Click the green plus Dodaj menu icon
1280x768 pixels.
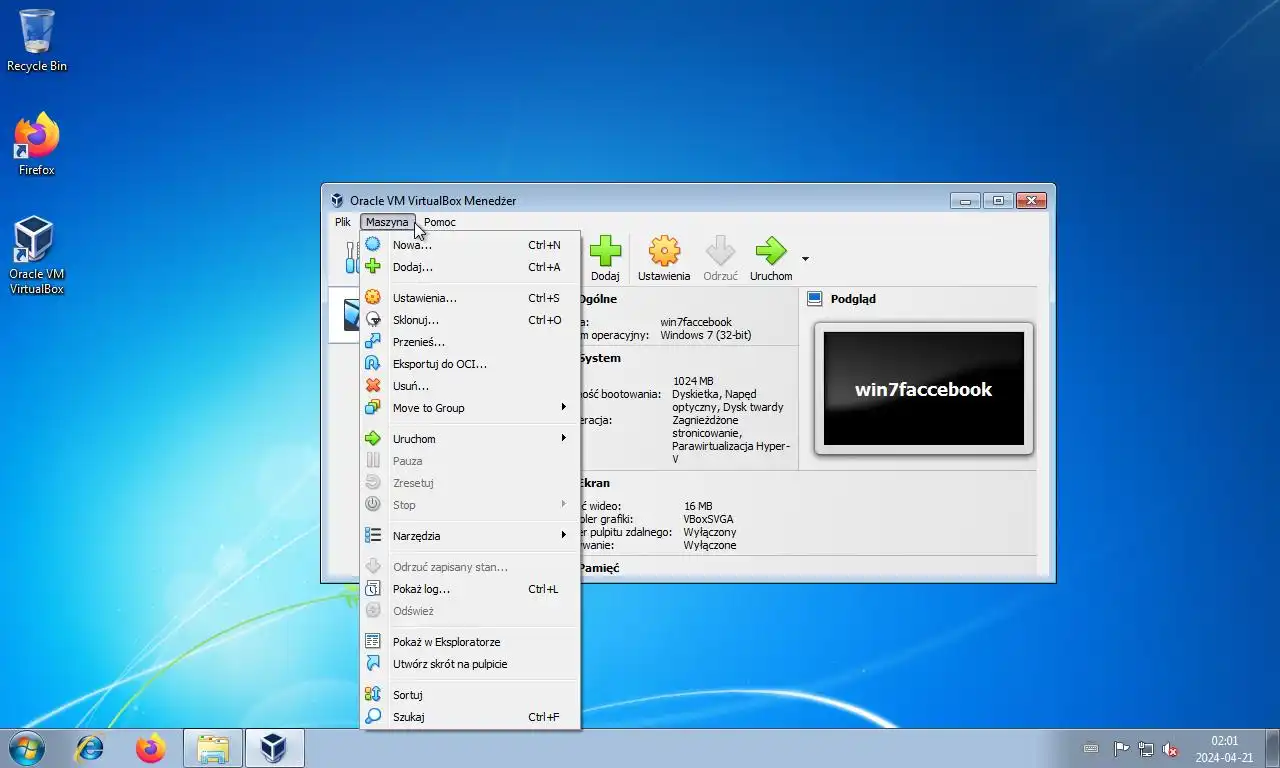(x=373, y=267)
